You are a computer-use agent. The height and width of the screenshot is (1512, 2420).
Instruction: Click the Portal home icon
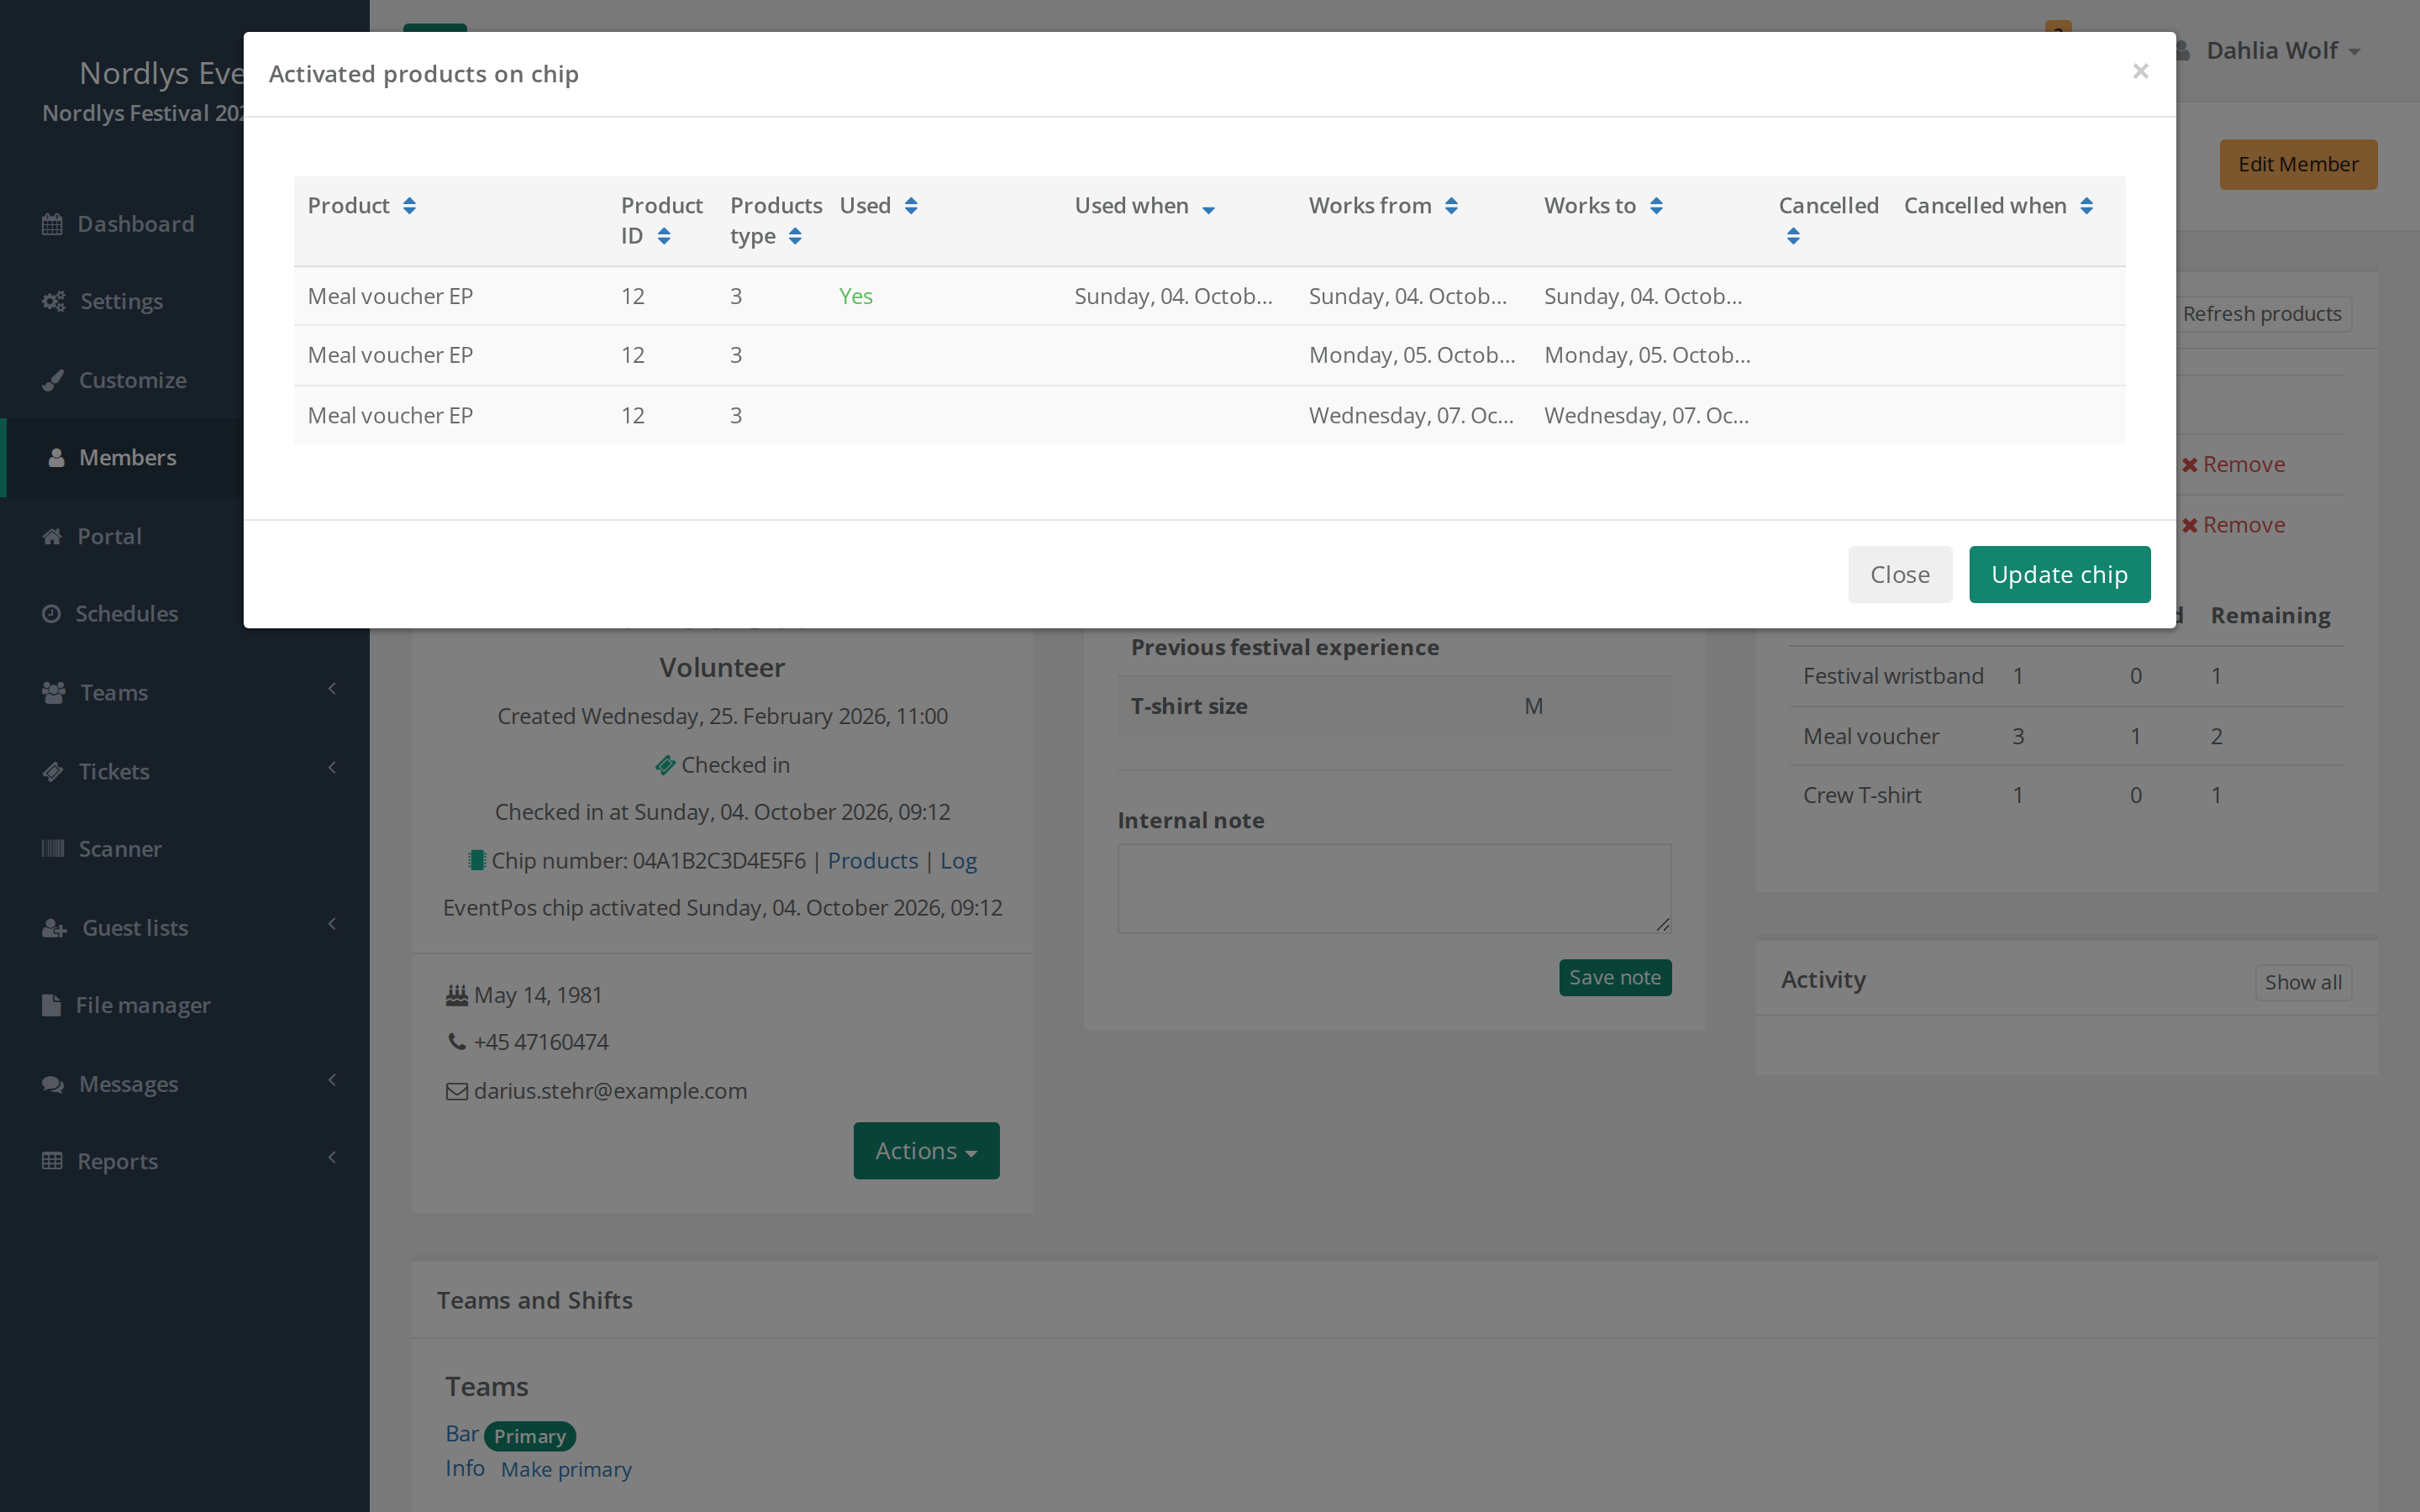point(52,536)
